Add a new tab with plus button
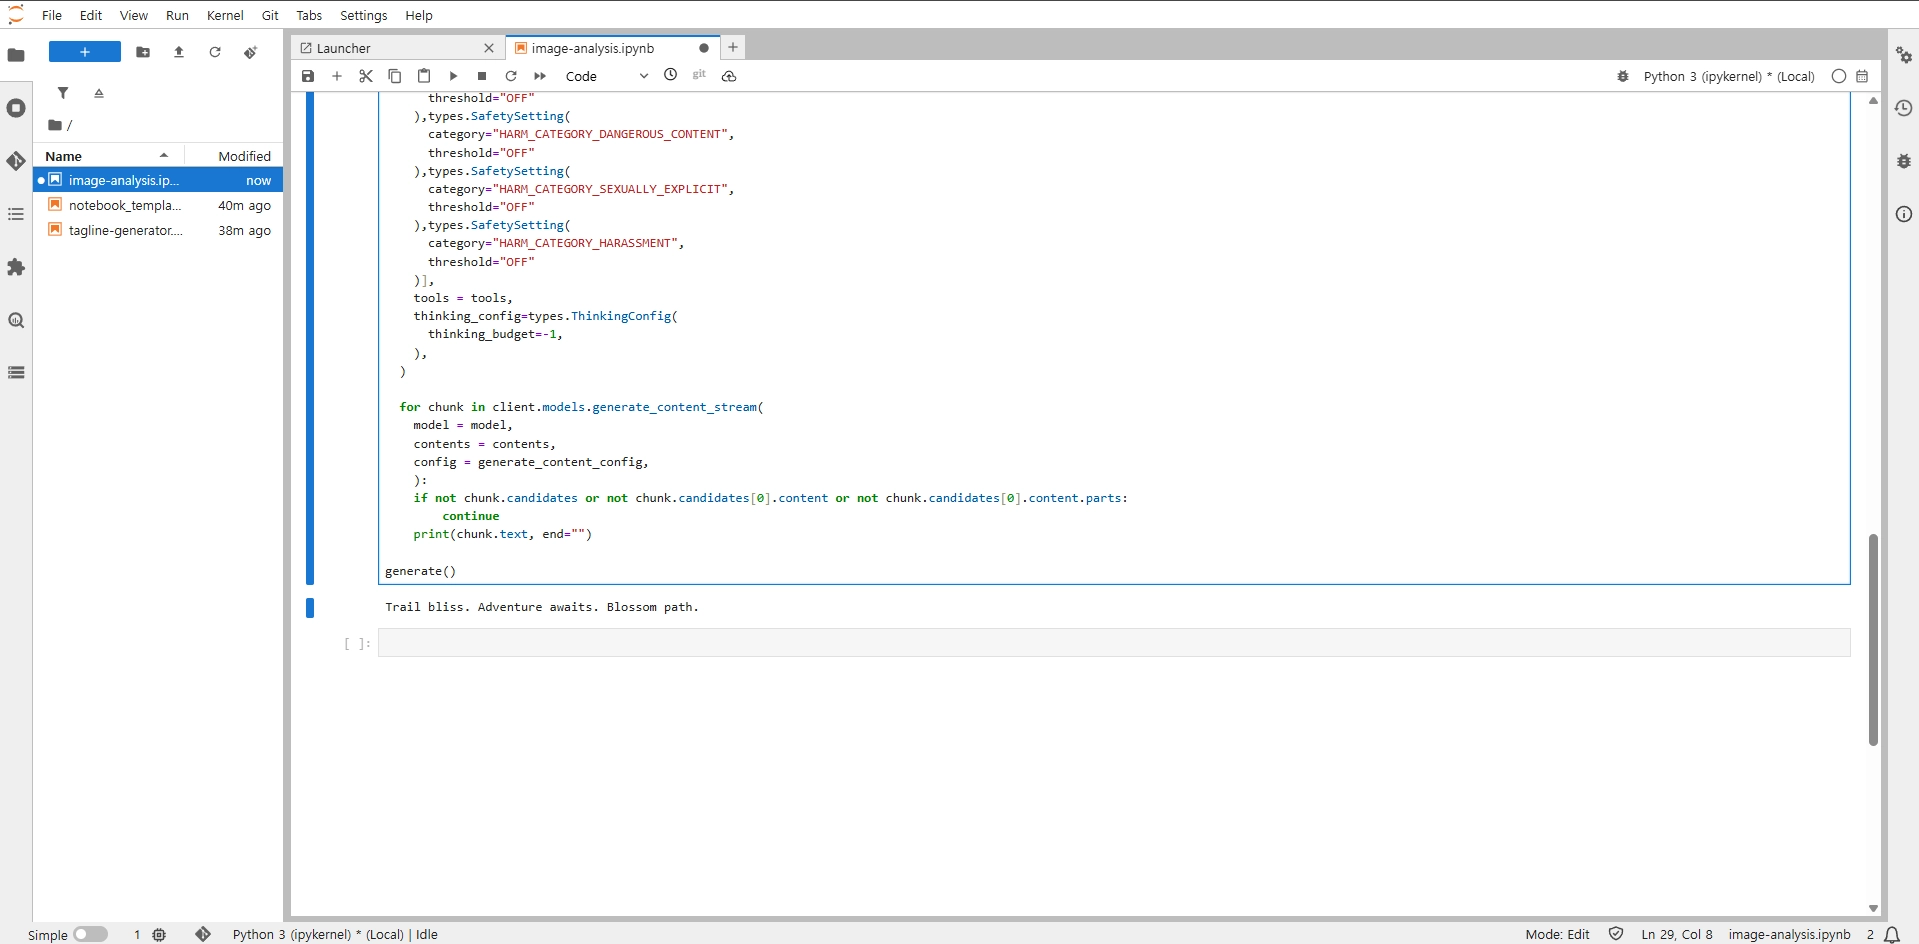The image size is (1919, 944). point(733,47)
